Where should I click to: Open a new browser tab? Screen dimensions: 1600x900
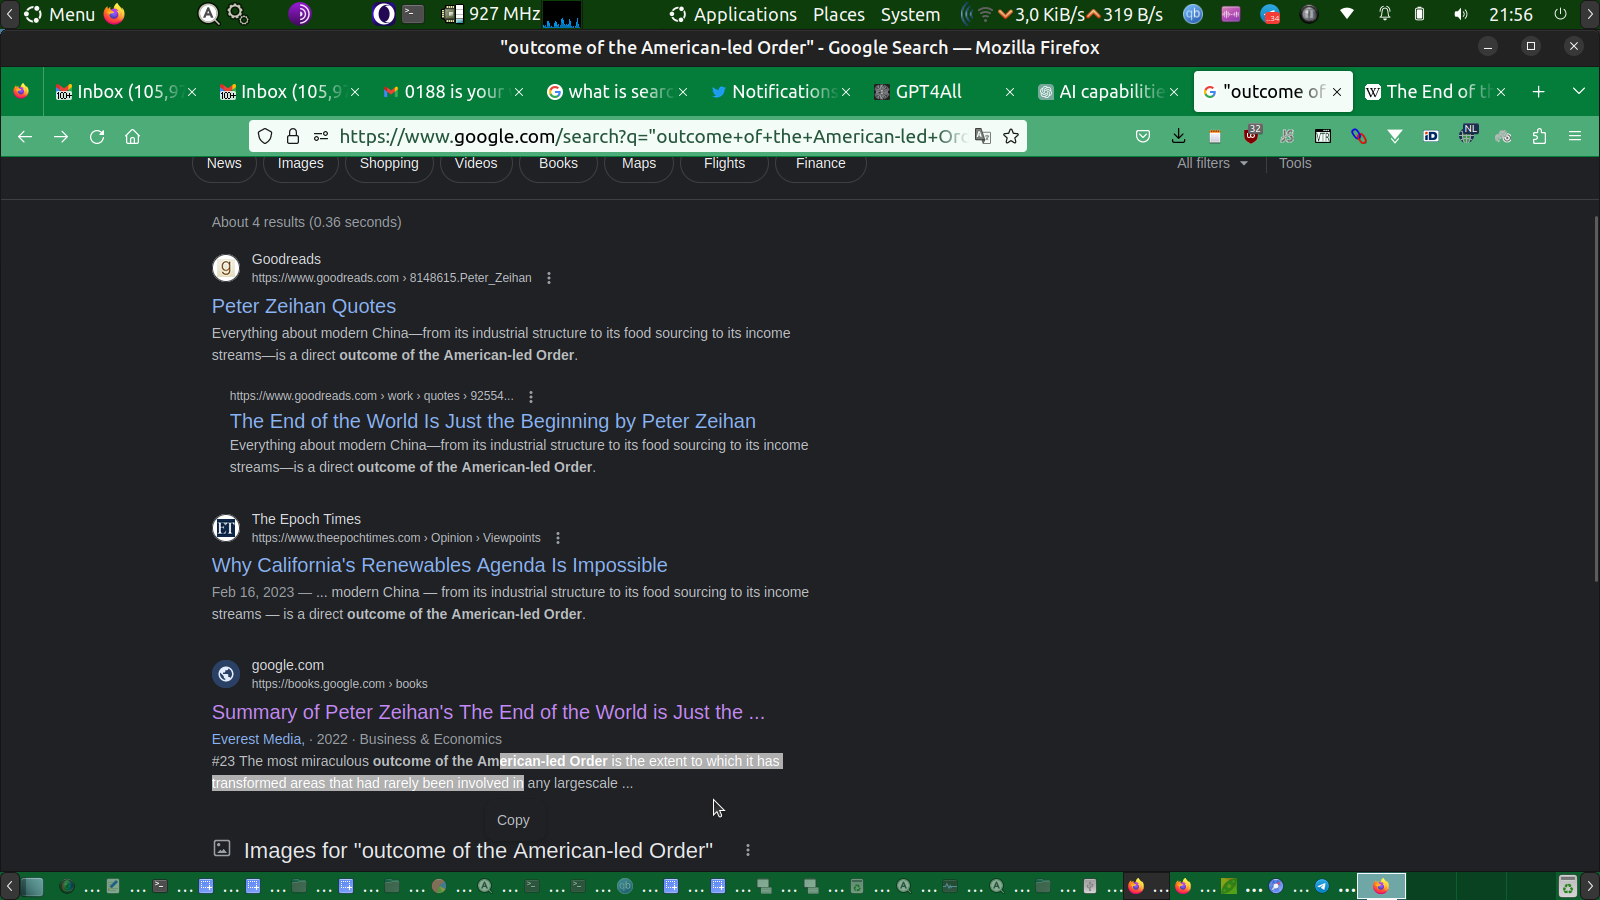click(x=1539, y=91)
